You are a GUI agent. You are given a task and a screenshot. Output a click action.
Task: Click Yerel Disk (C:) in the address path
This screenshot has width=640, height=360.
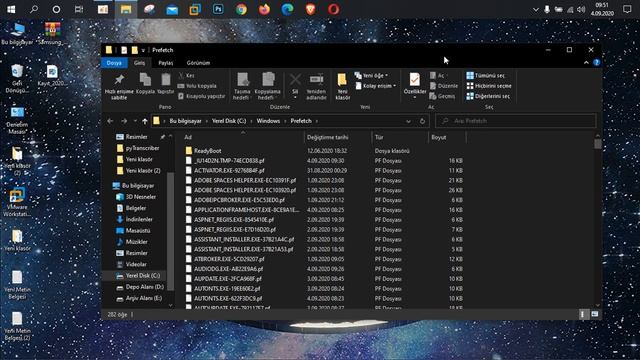229,121
